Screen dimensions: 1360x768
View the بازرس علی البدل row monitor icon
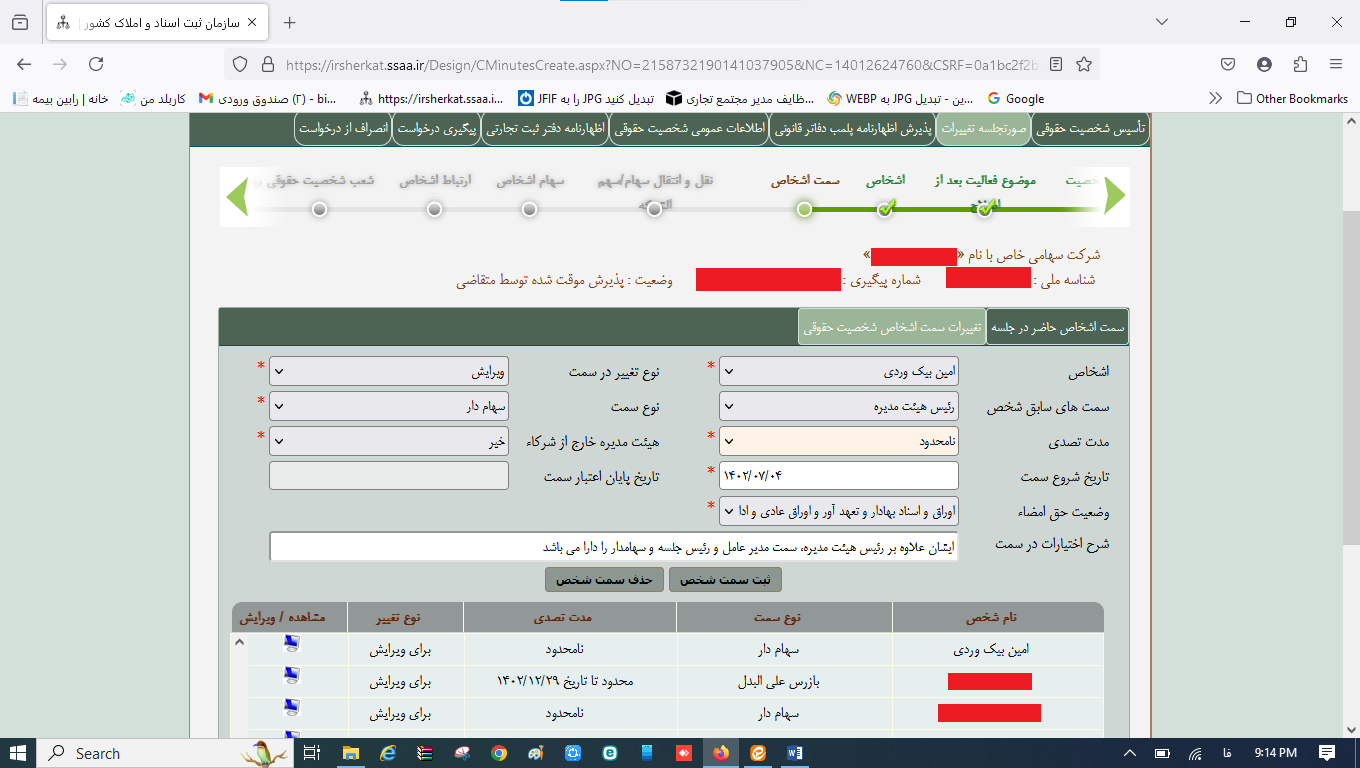291,676
